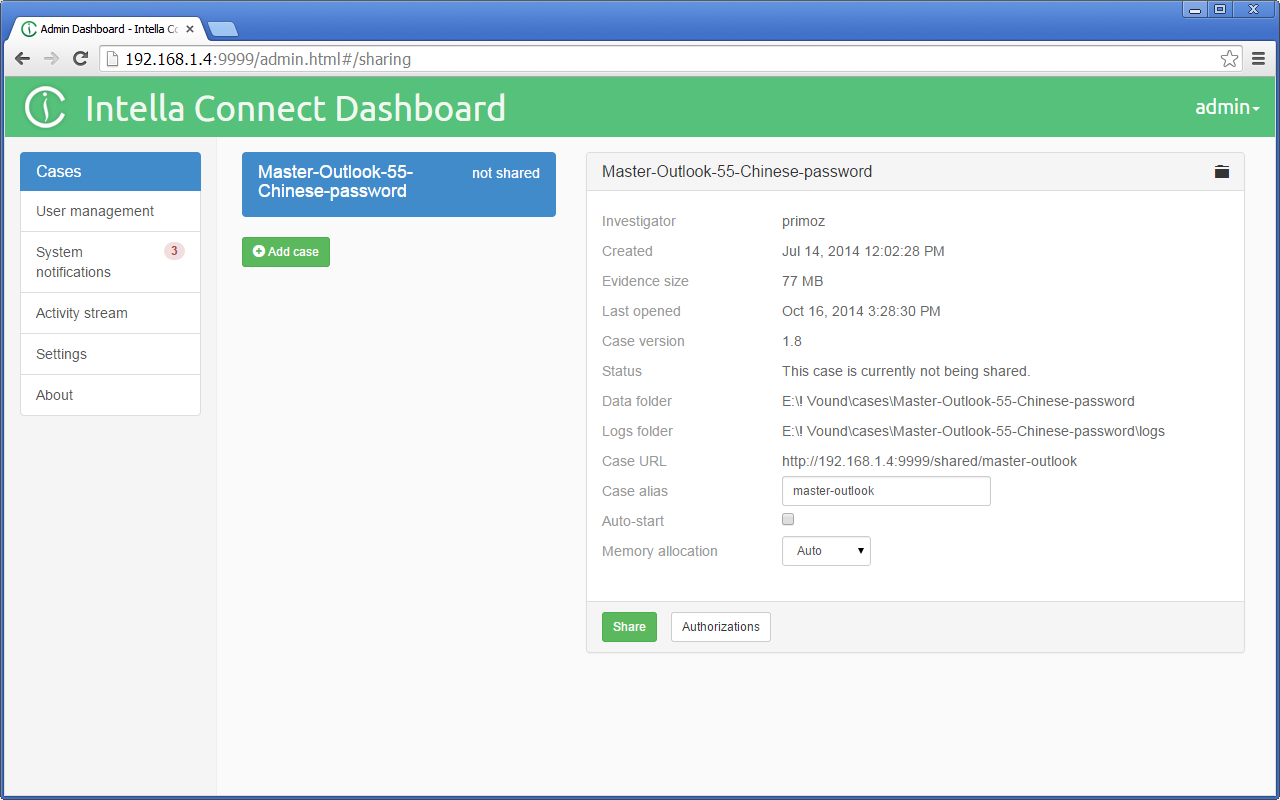
Task: Click the browser forward arrow
Action: 50,58
